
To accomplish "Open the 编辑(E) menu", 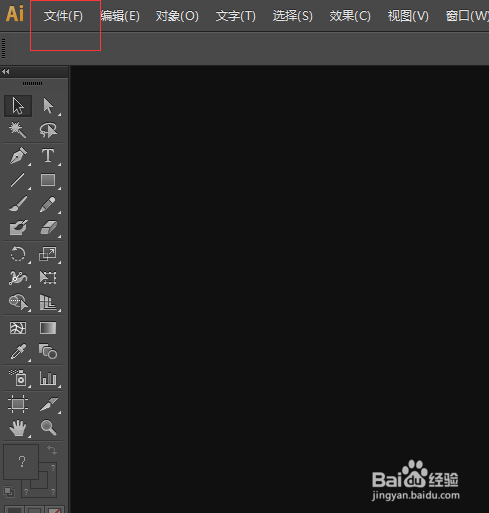I will click(x=120, y=16).
